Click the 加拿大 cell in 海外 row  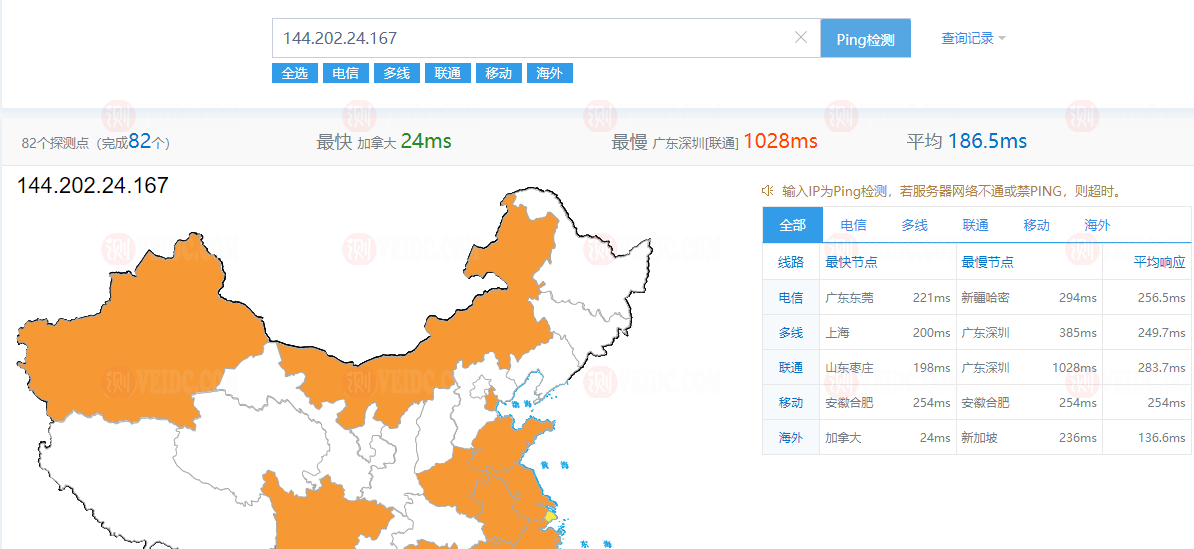[x=843, y=438]
